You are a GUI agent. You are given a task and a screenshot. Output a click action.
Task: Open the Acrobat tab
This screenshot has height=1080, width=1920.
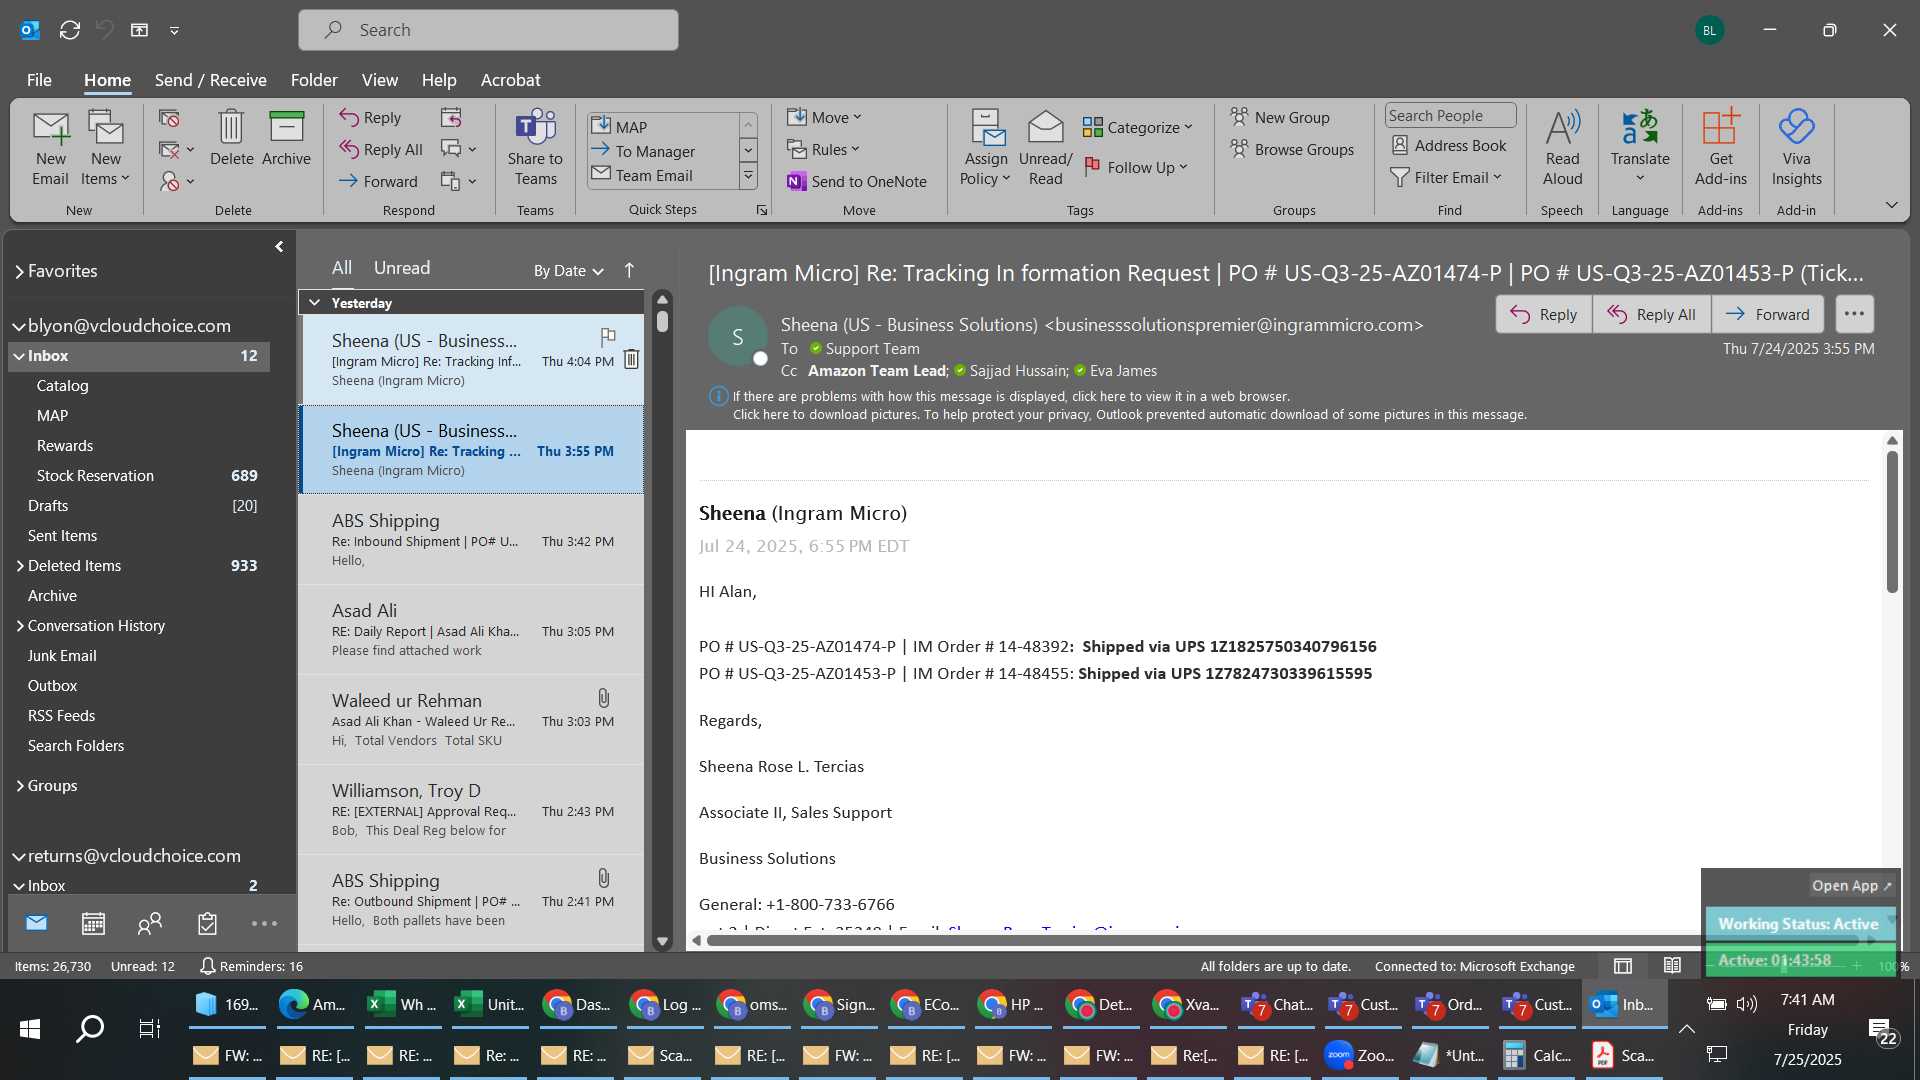510,80
